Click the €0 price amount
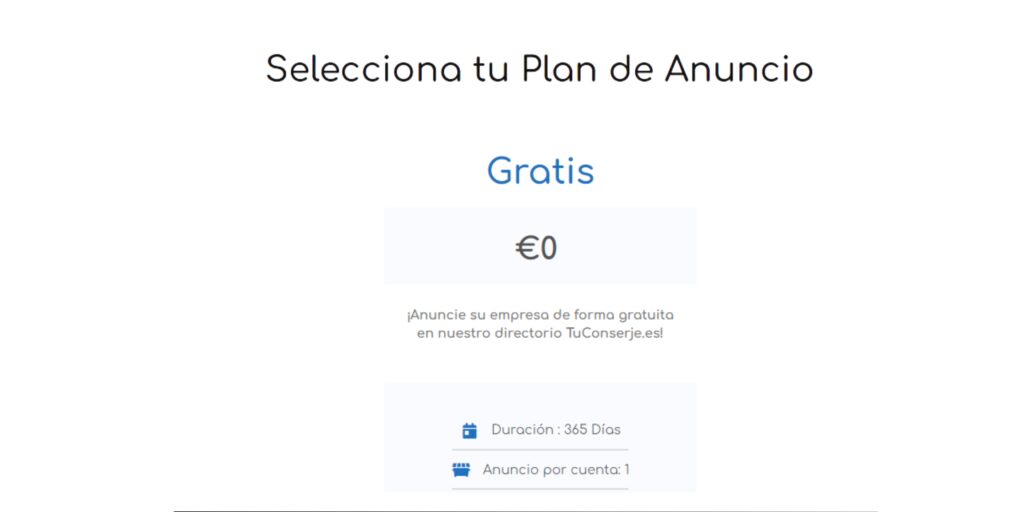This screenshot has width=1024, height=512. pyautogui.click(x=536, y=249)
